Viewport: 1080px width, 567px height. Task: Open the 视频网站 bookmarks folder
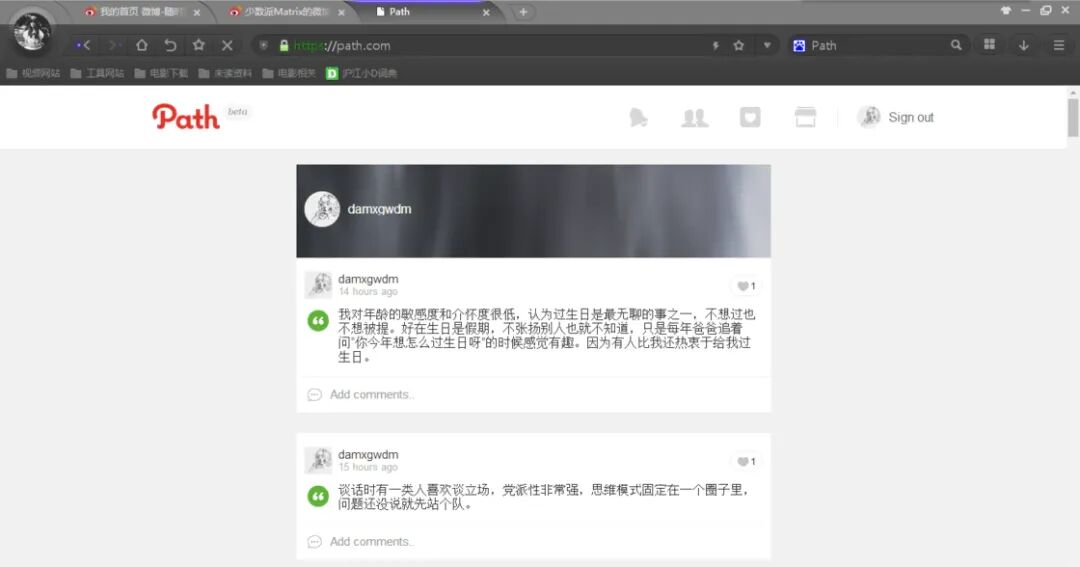34,73
